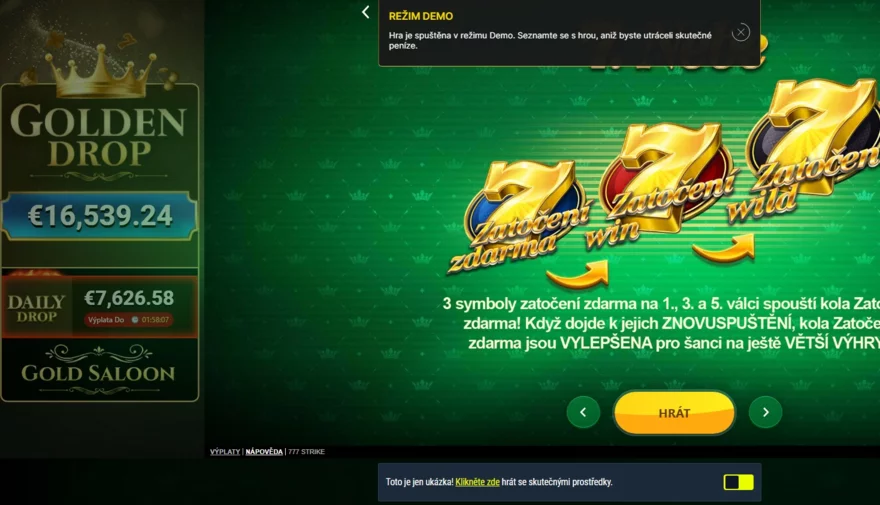Close the Režim Demo notification
Image resolution: width=880 pixels, height=505 pixels.
(x=741, y=33)
